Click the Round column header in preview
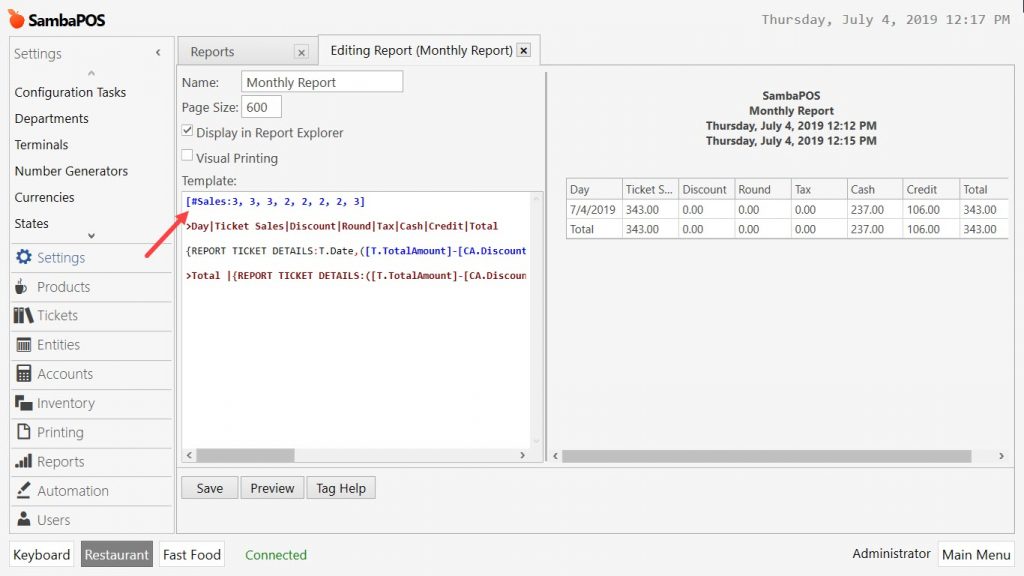Image resolution: width=1024 pixels, height=576 pixels. pos(763,189)
